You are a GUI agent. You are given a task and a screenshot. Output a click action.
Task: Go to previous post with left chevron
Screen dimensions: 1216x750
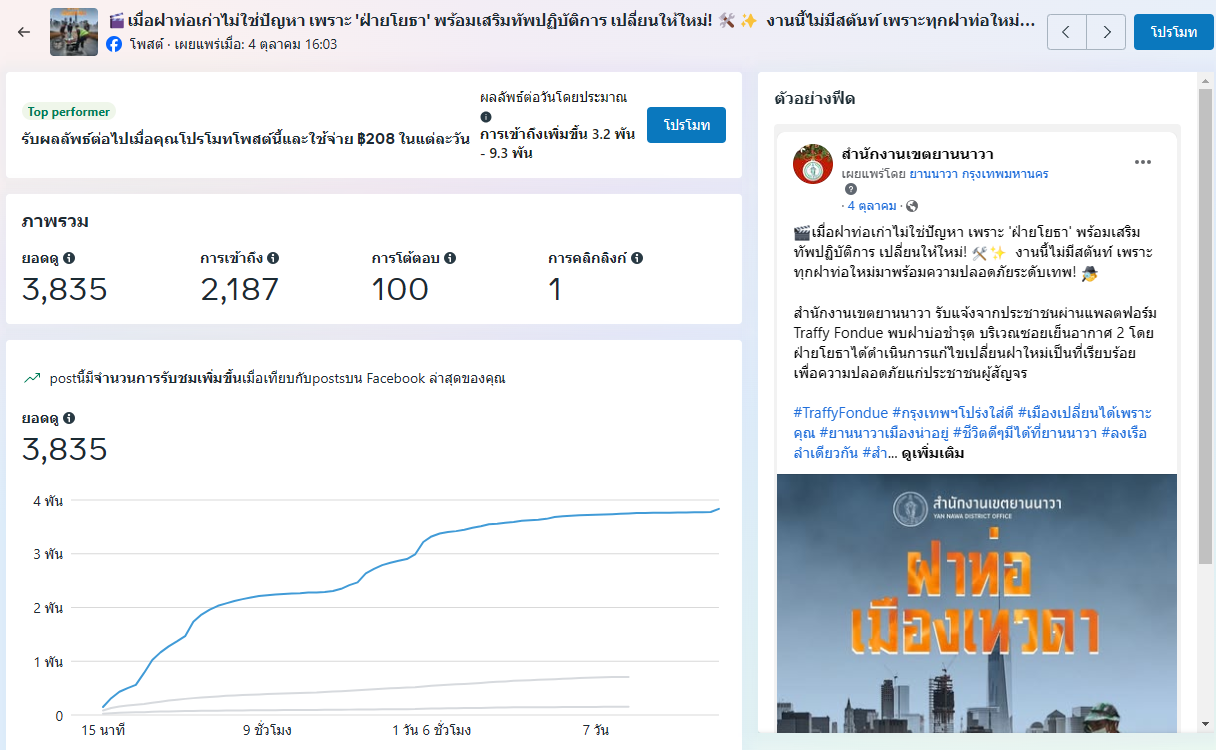[1066, 32]
